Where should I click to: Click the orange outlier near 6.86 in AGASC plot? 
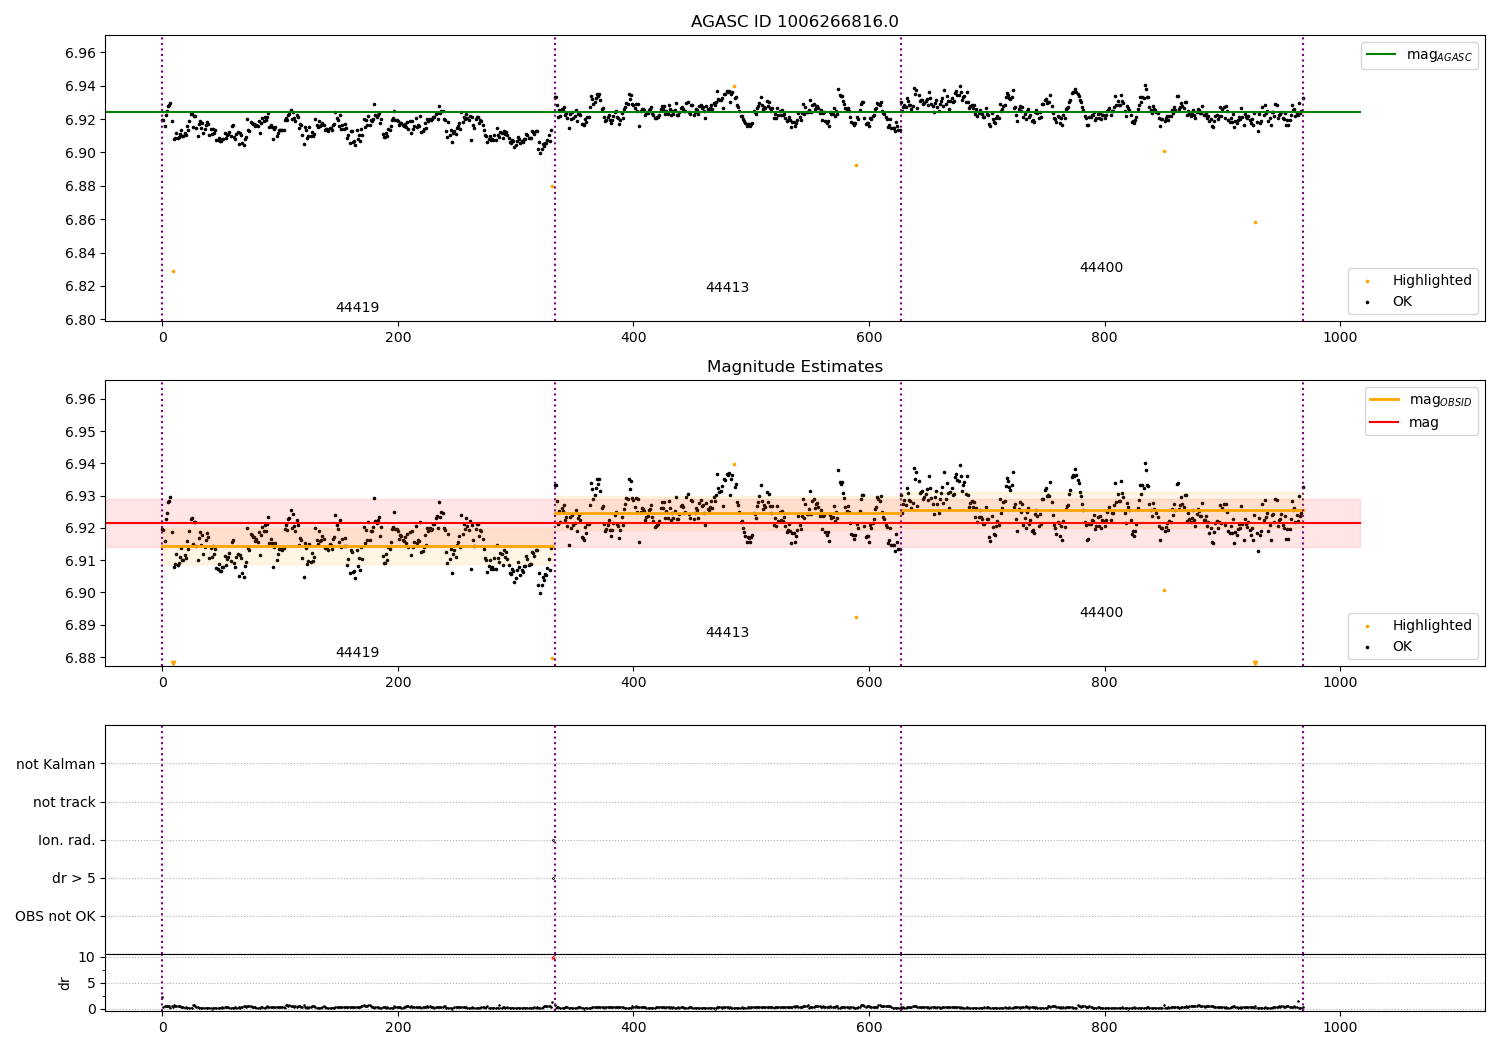tap(1255, 222)
